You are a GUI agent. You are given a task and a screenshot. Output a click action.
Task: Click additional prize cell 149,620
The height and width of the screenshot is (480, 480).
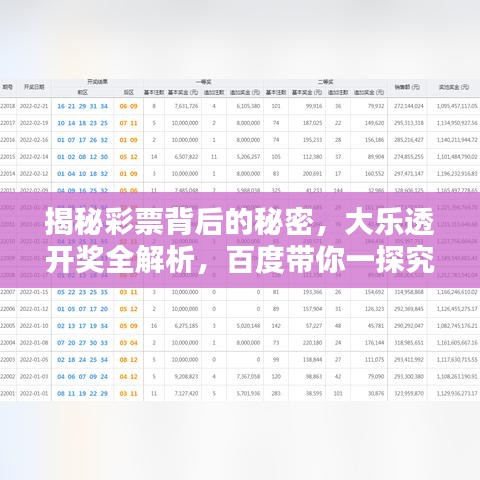coord(375,123)
